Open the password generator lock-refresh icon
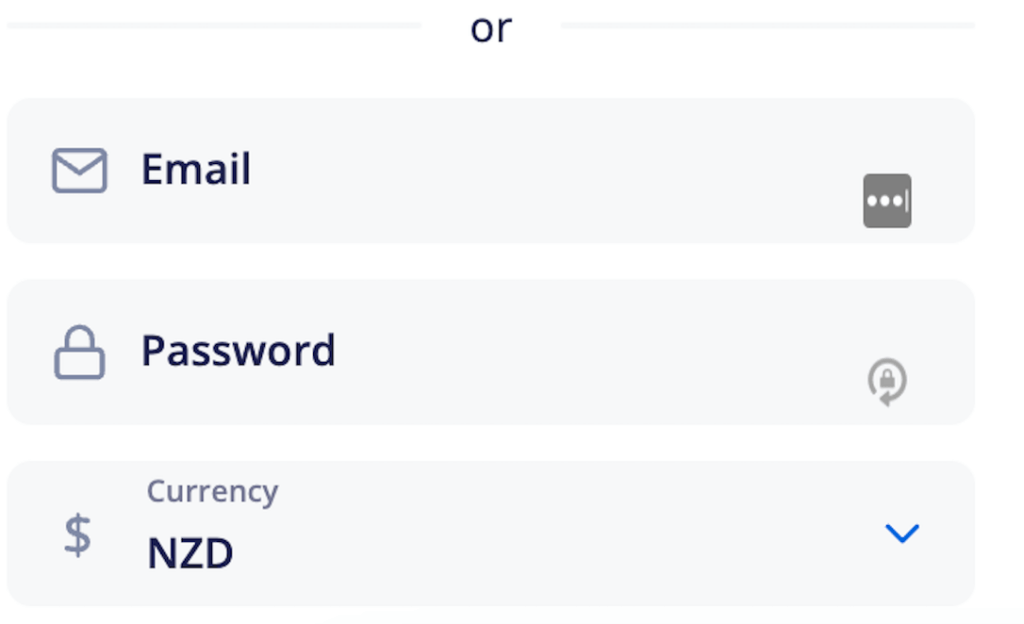Viewport: 1024px width, 624px height. point(887,381)
